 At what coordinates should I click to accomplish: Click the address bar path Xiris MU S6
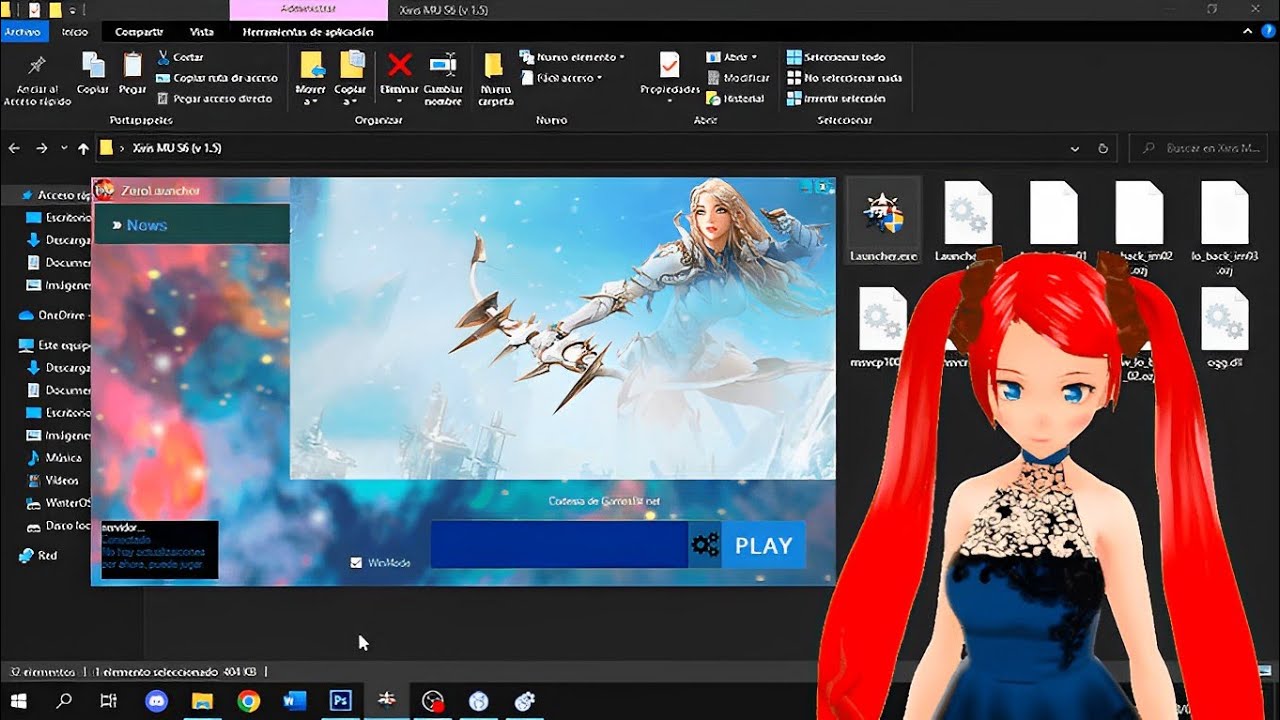click(x=177, y=148)
